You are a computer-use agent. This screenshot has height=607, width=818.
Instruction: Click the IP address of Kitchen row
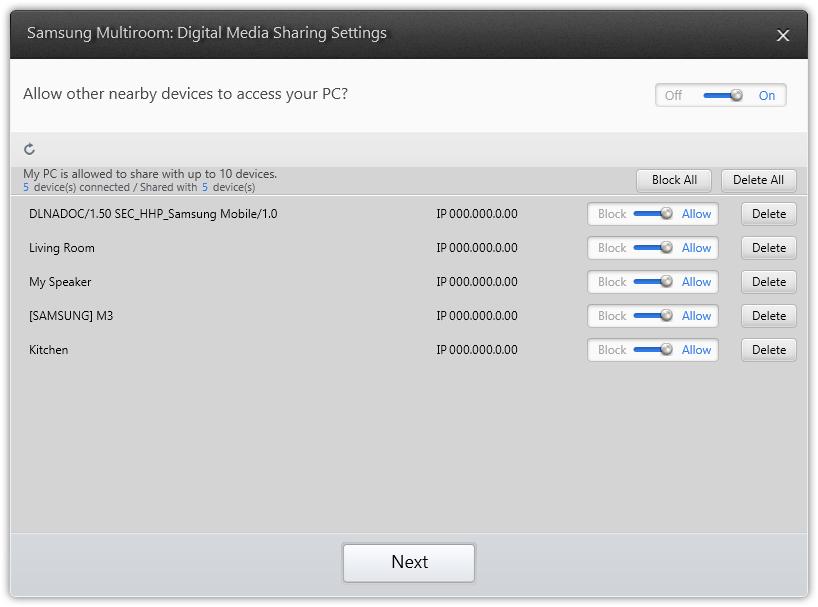pos(477,349)
